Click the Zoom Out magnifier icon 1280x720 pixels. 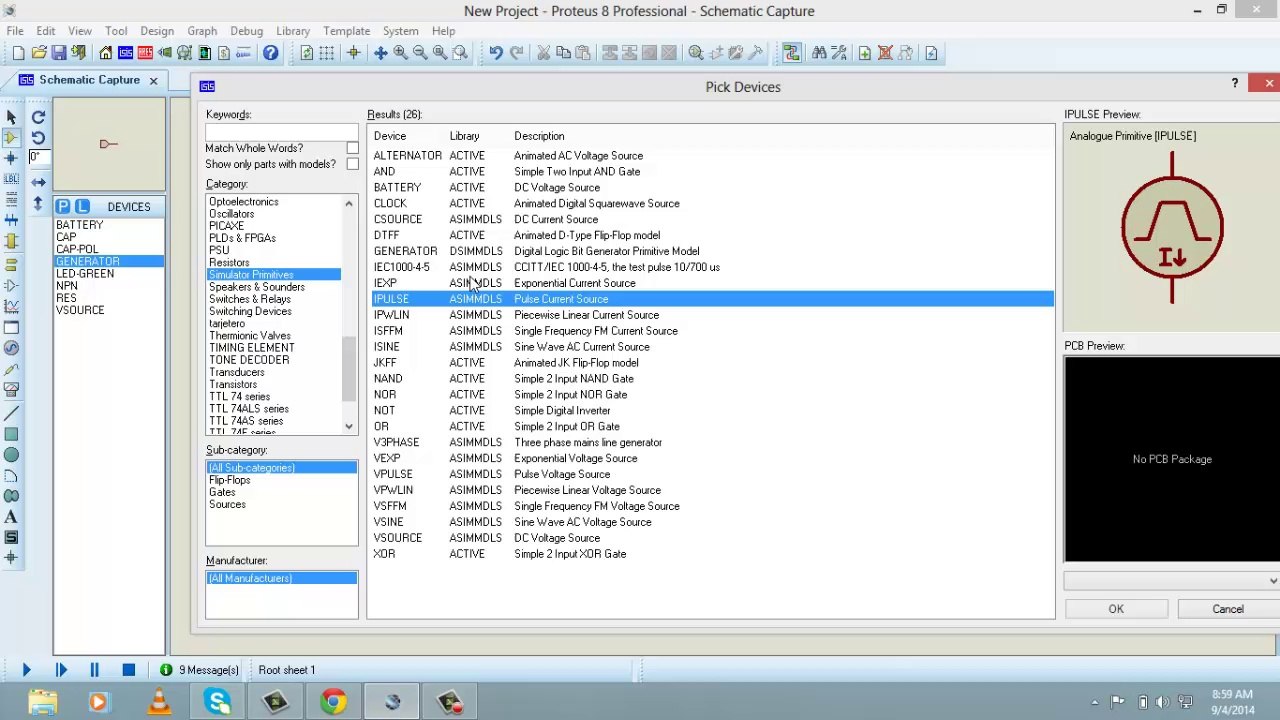tap(420, 53)
